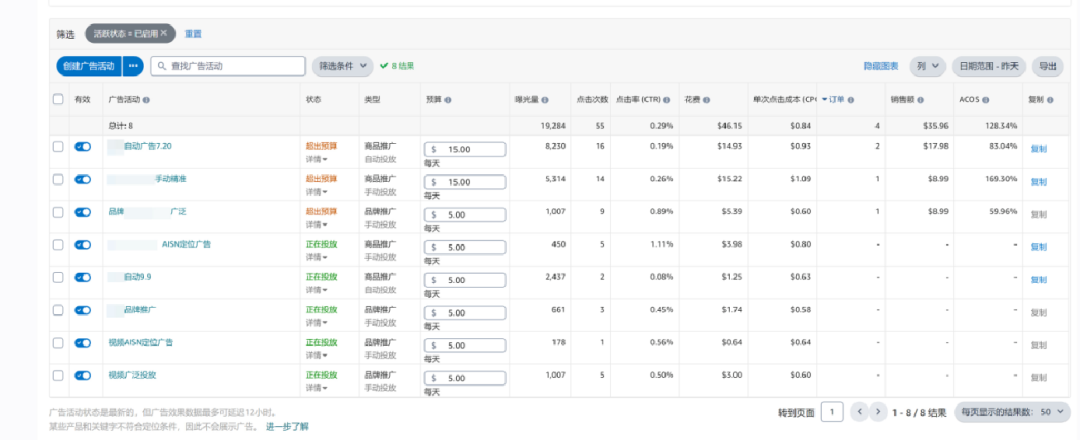Click the sort arrow on 订单 column
1080x440 pixels.
click(x=824, y=100)
